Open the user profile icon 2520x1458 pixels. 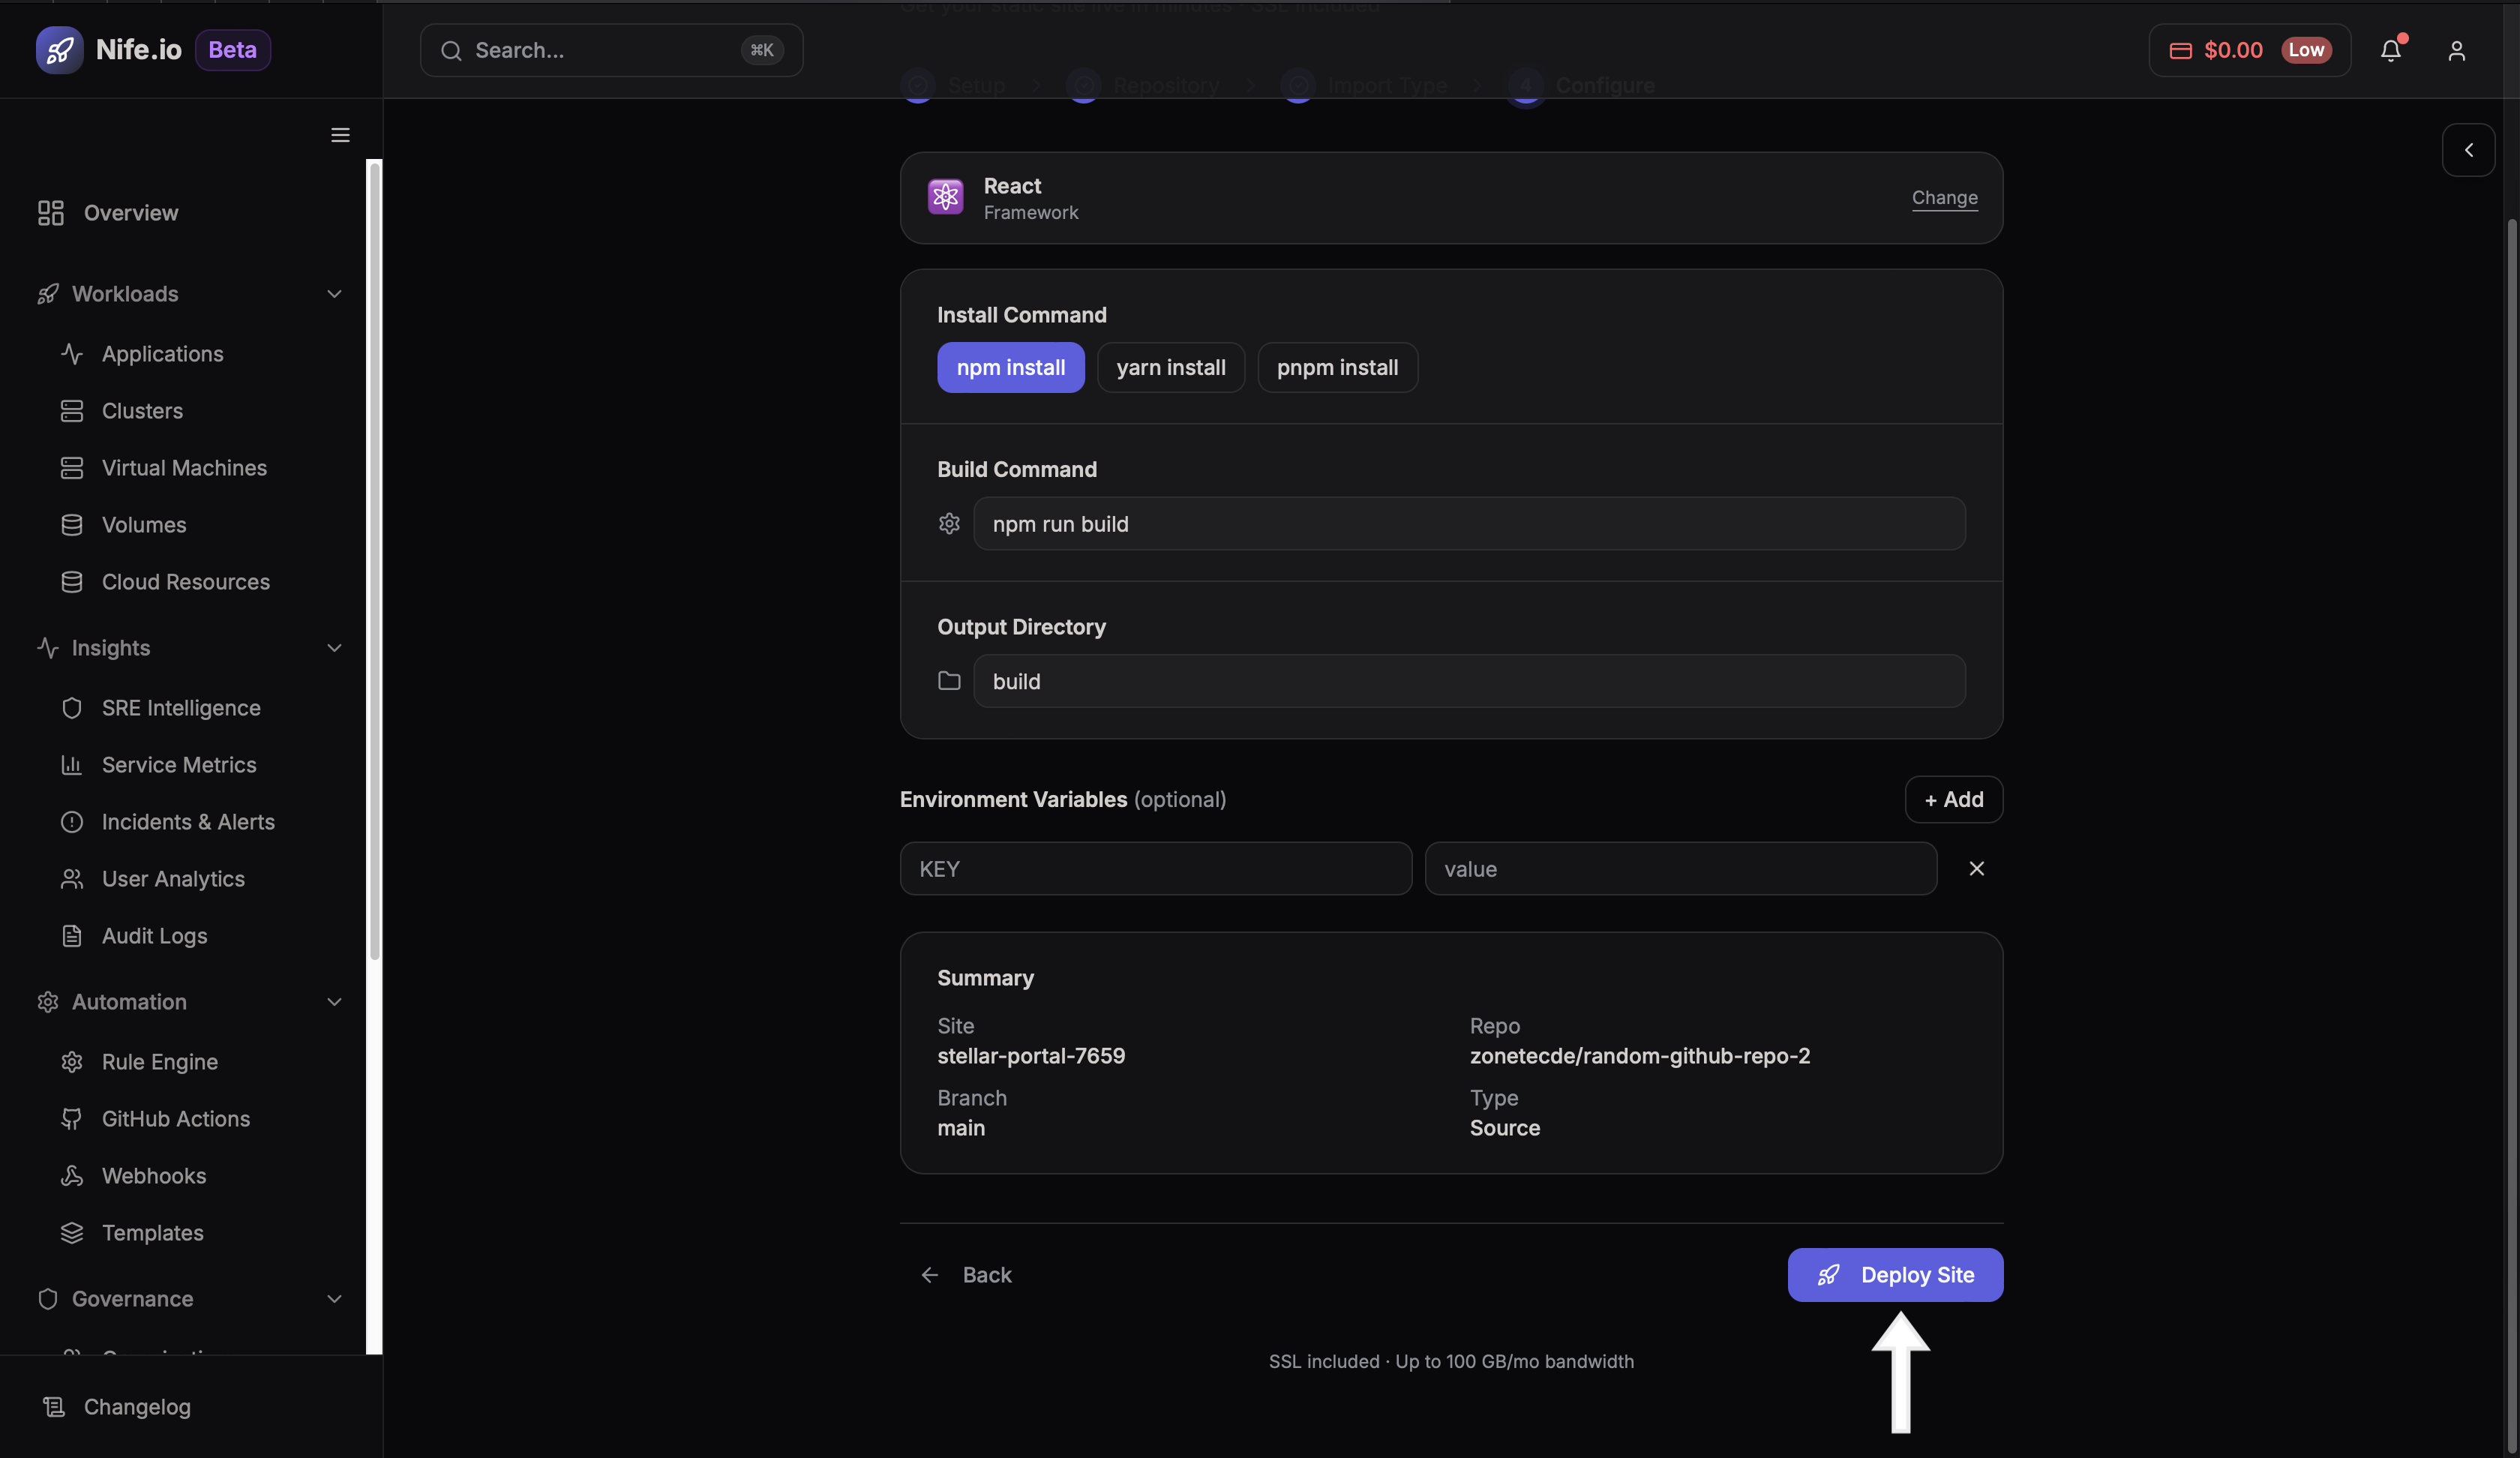2456,50
